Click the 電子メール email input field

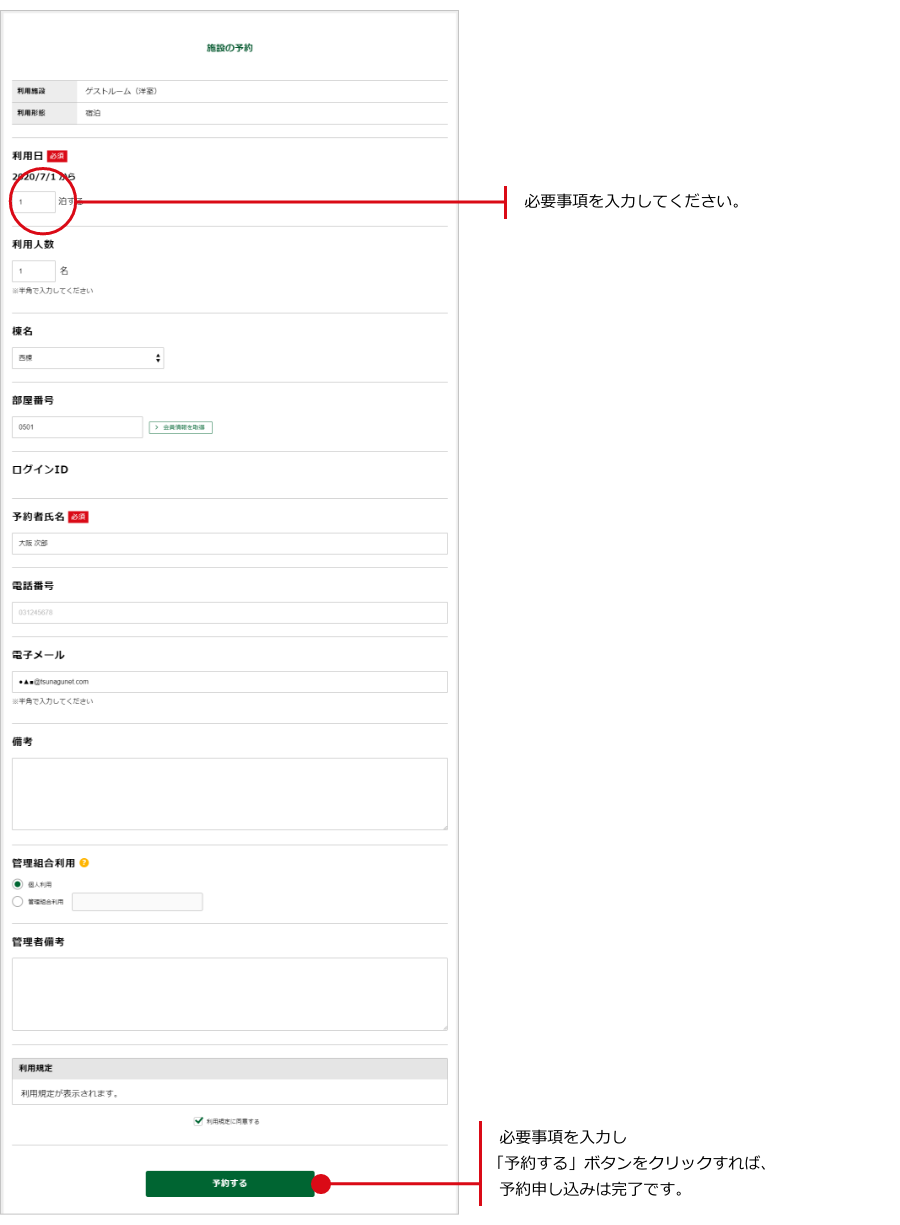(229, 681)
